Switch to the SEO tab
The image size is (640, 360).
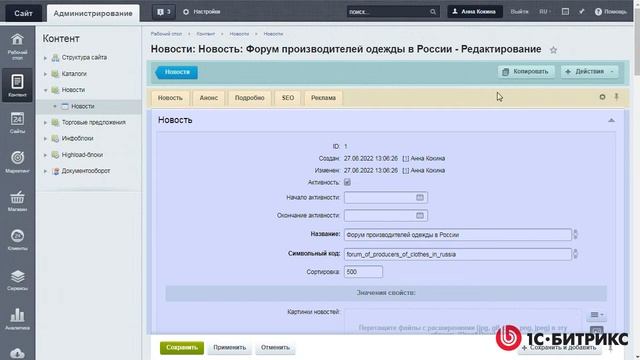[x=288, y=98]
